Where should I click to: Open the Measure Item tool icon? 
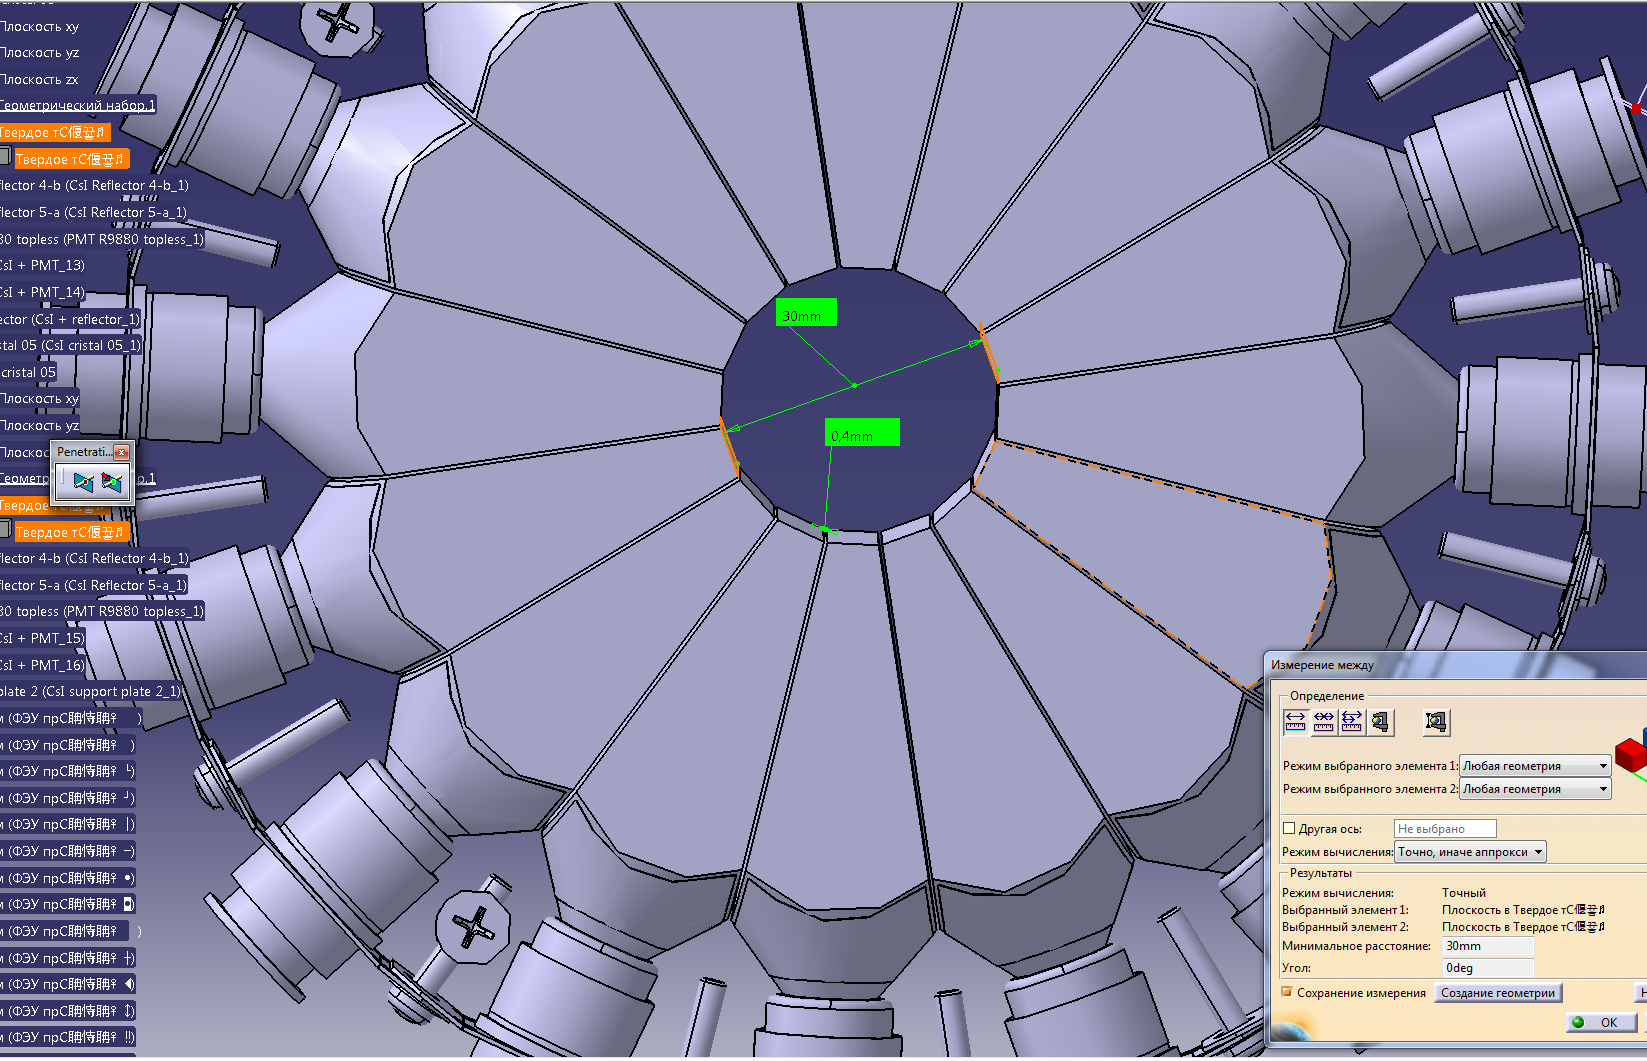click(1380, 721)
